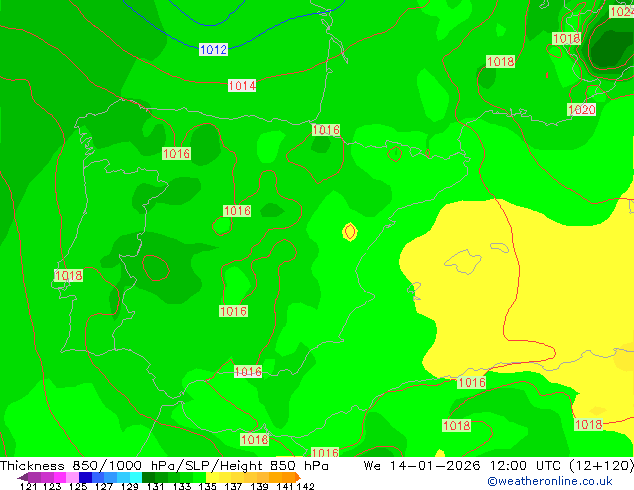Pick the bright yellow legend swatch at 135
The width and height of the screenshot is (634, 490).
pyautogui.click(x=212, y=477)
